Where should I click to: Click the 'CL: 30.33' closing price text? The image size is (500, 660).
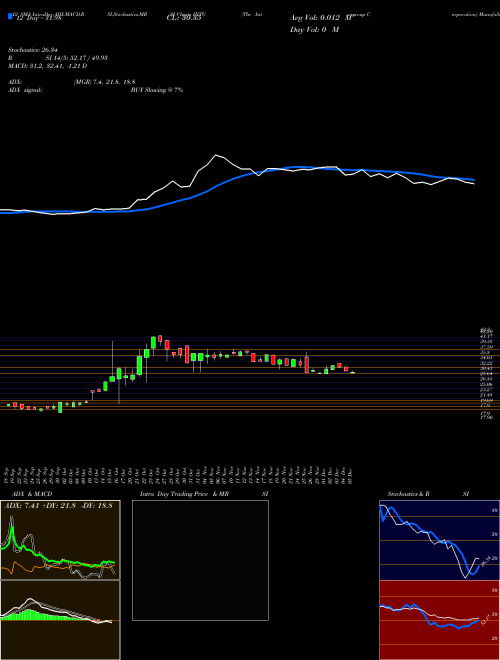184,18
